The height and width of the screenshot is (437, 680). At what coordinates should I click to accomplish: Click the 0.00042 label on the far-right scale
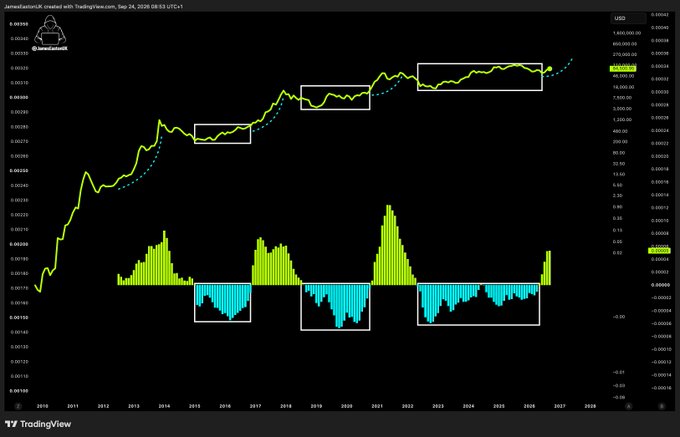[659, 15]
